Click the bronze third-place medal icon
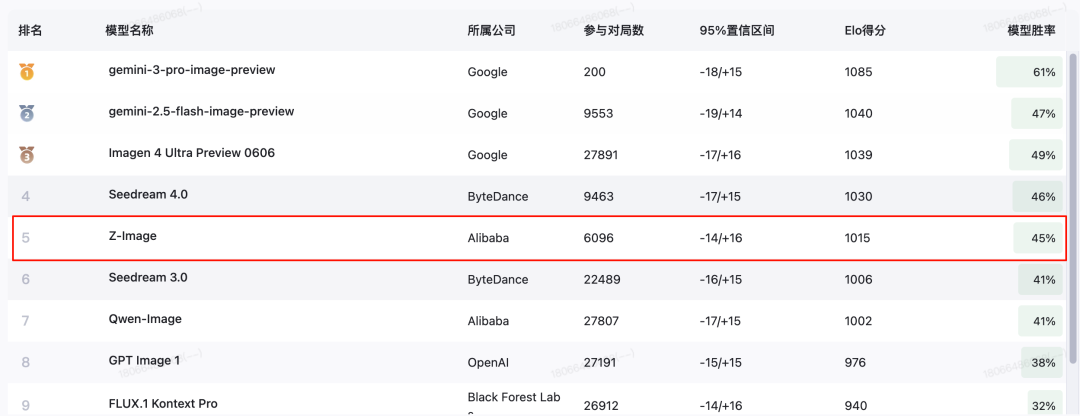1080x416 pixels. pos(26,155)
